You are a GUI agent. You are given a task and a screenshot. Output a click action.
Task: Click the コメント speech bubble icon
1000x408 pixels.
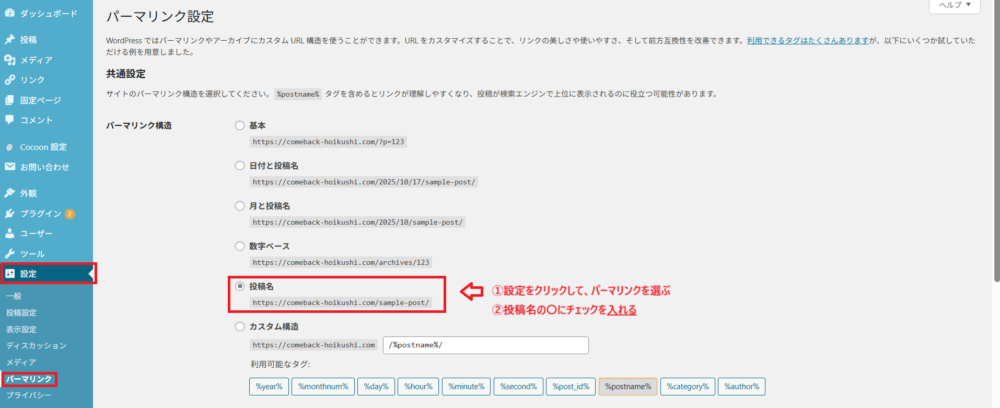pyautogui.click(x=10, y=120)
